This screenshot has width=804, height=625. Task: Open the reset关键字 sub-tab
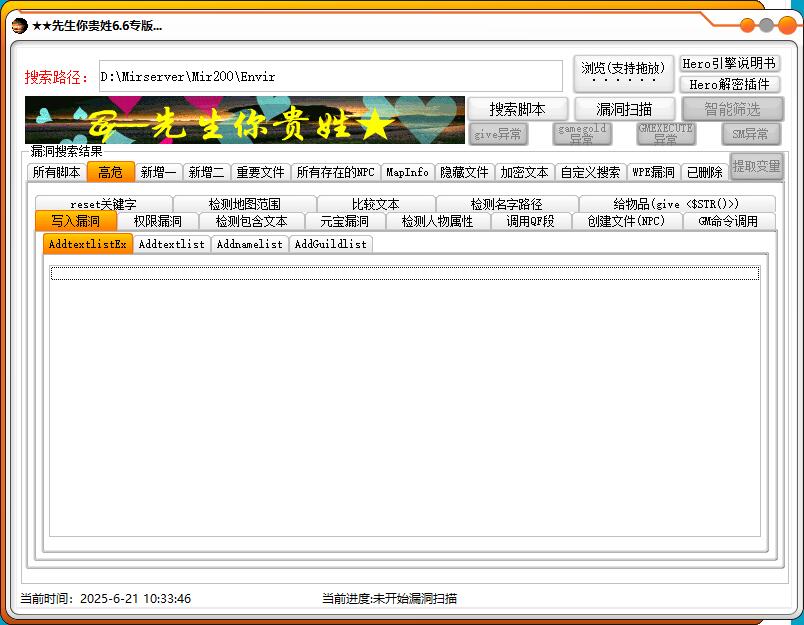coord(103,204)
